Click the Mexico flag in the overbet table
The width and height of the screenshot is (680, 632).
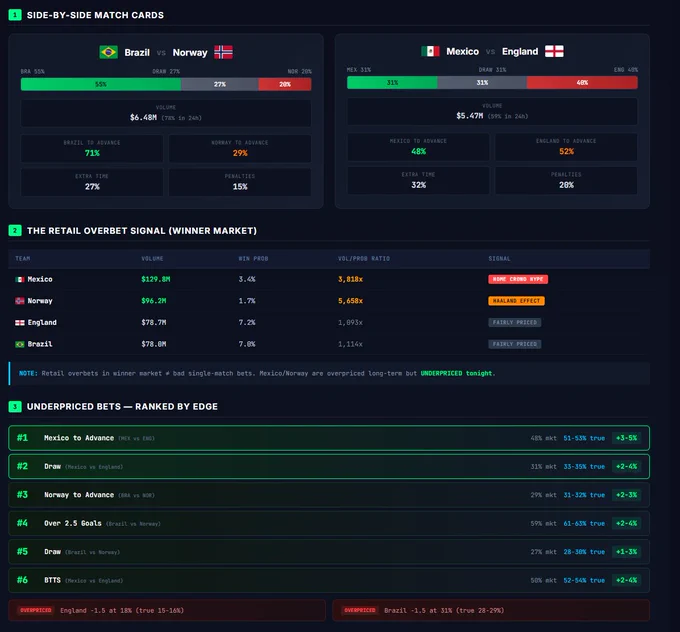coord(20,279)
